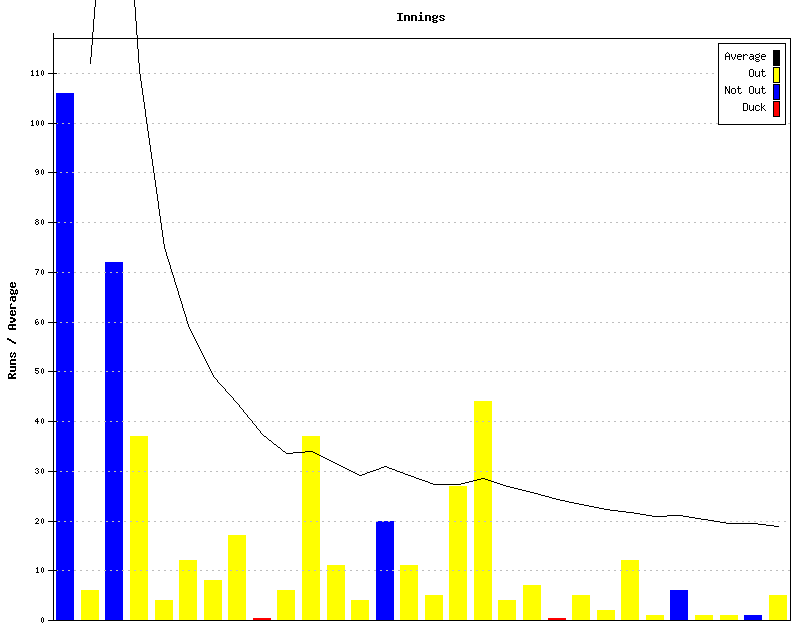Click the black Average legend swatch
The image size is (800, 640).
pyautogui.click(x=776, y=57)
